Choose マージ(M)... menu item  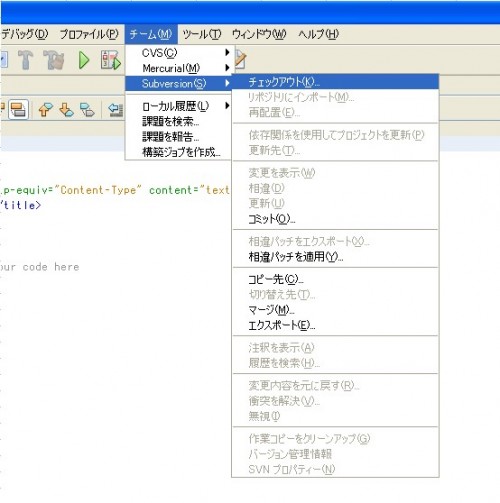335,310
